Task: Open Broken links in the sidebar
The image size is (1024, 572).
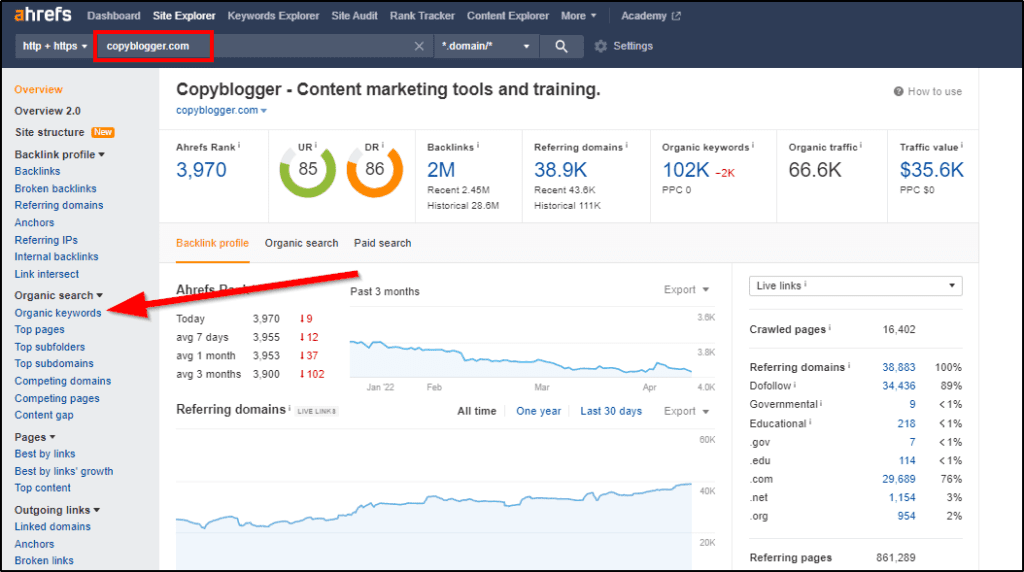Action: pyautogui.click(x=44, y=560)
